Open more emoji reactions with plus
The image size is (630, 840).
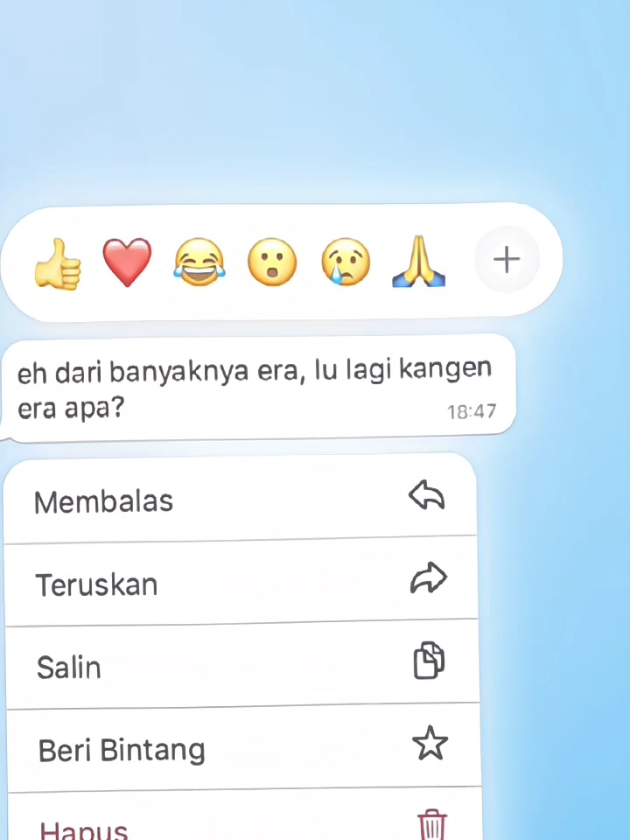tap(506, 260)
